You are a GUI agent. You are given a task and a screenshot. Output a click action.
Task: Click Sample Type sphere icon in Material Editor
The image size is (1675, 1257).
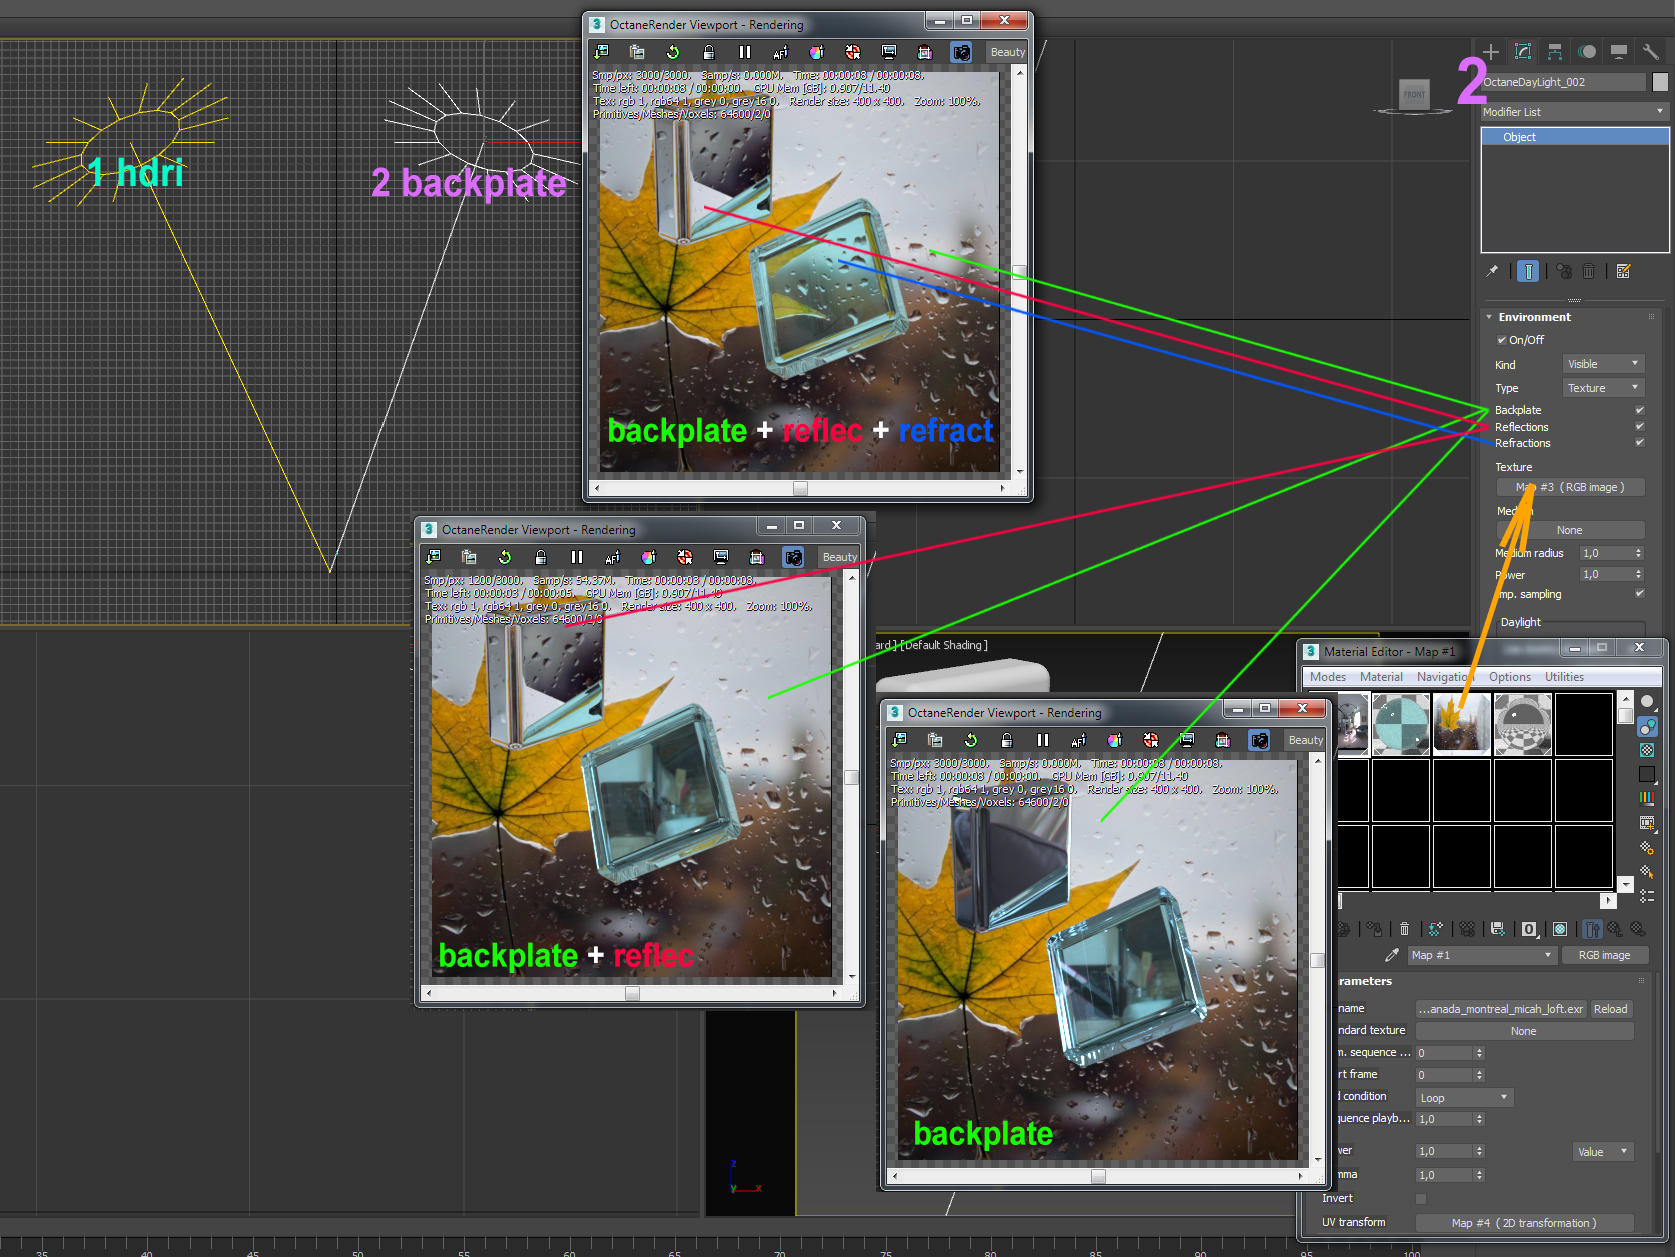coord(1647,701)
